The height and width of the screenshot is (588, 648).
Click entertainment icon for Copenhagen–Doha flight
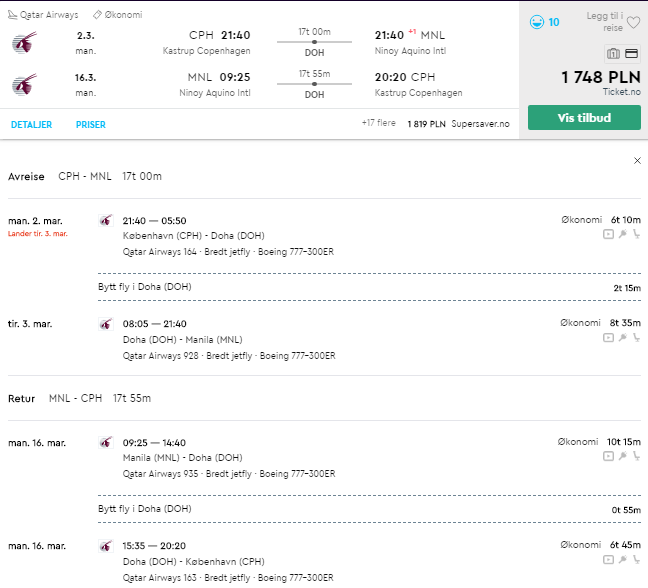coord(608,234)
